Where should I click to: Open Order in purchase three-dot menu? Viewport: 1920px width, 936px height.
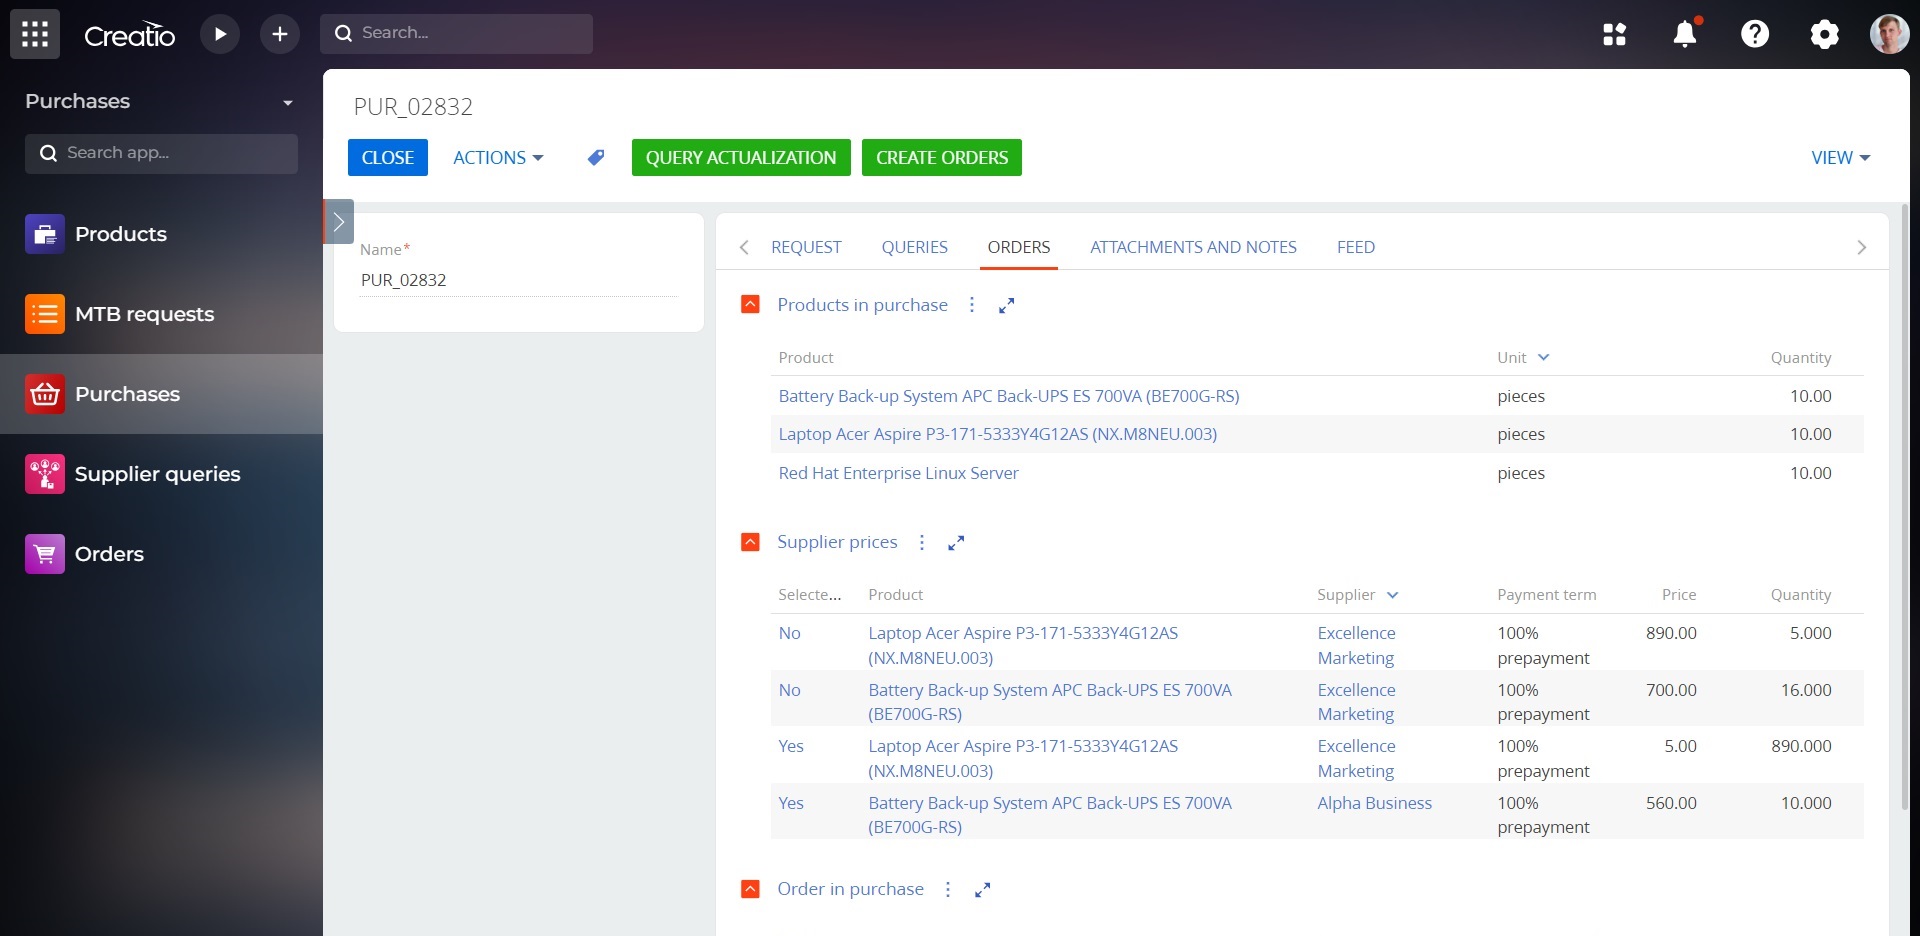tap(948, 889)
